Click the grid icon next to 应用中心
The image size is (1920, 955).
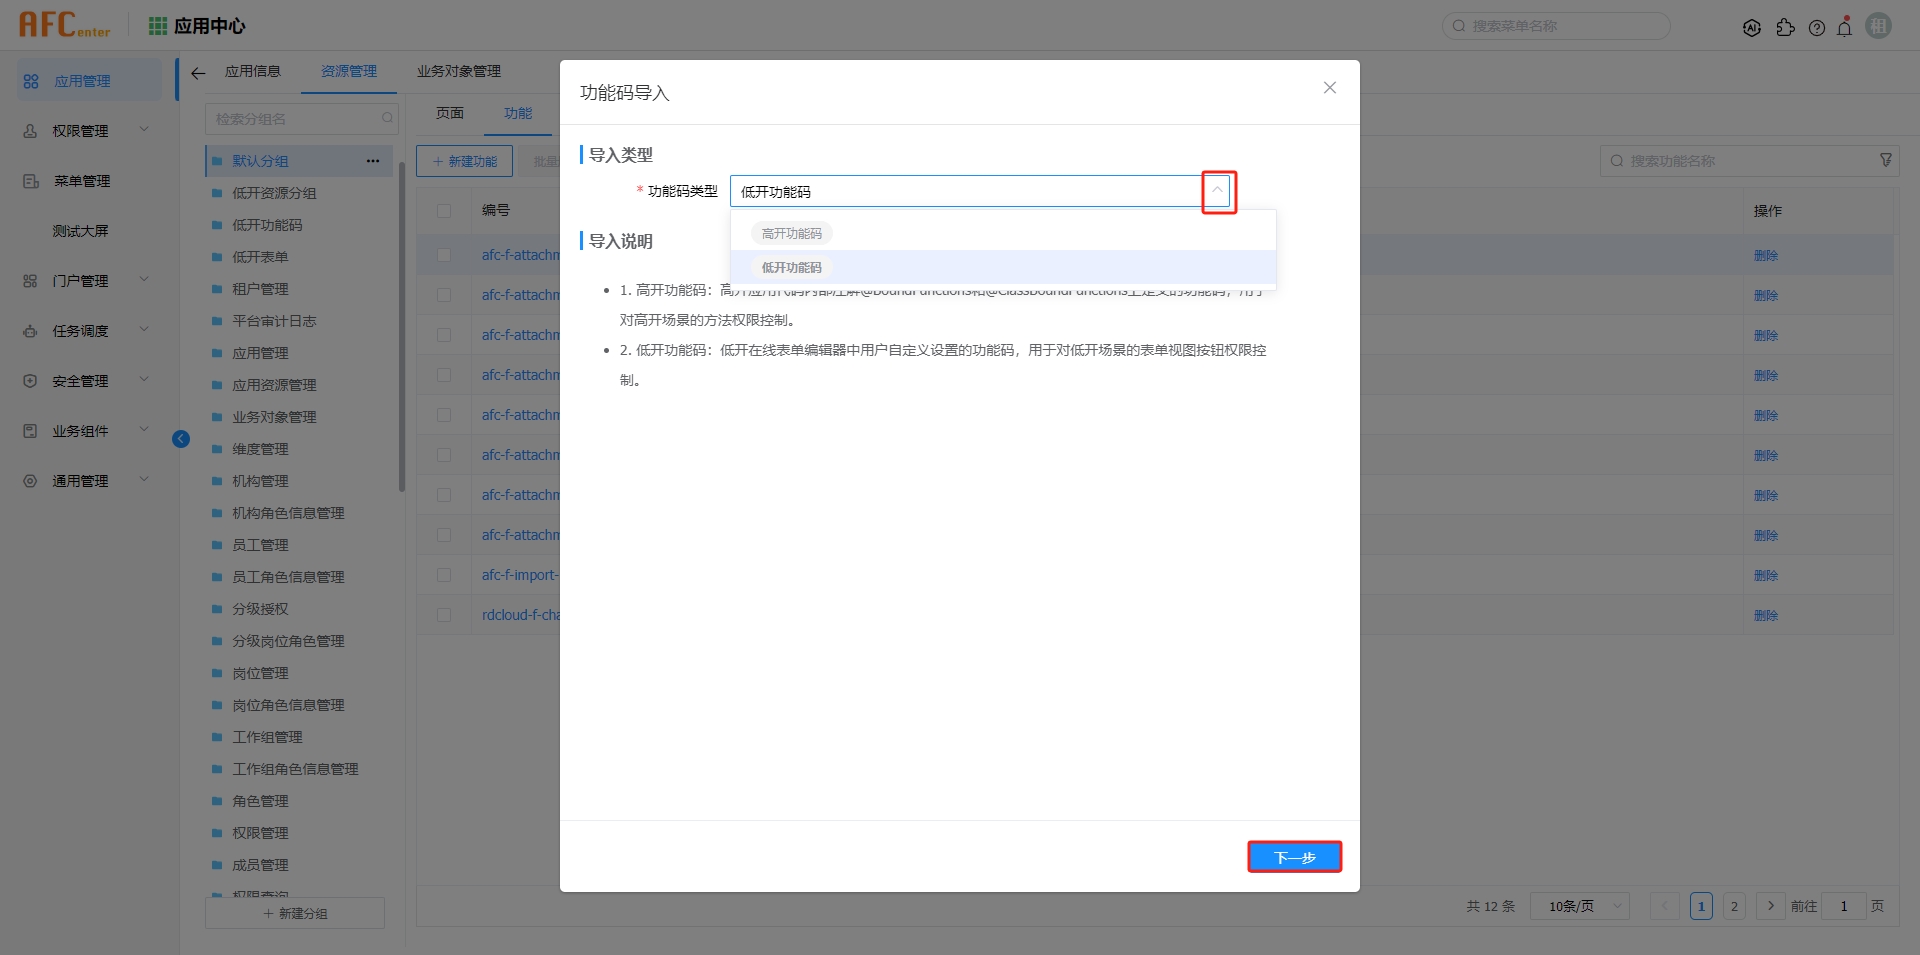(156, 25)
